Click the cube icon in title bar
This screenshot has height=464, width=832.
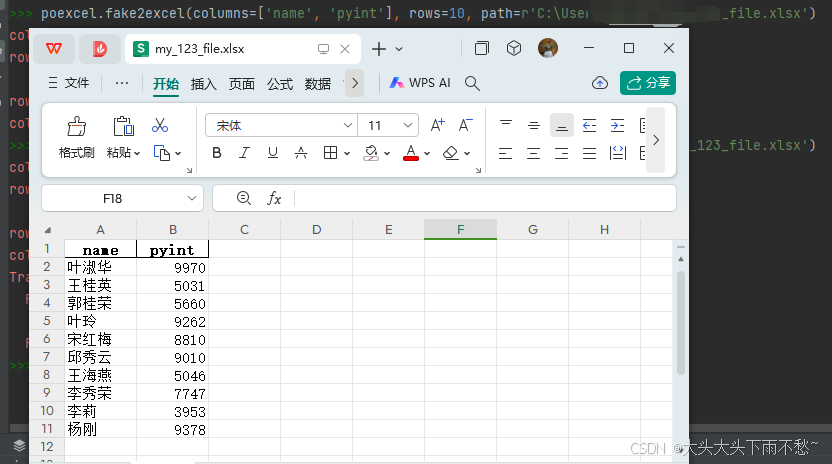tap(514, 48)
